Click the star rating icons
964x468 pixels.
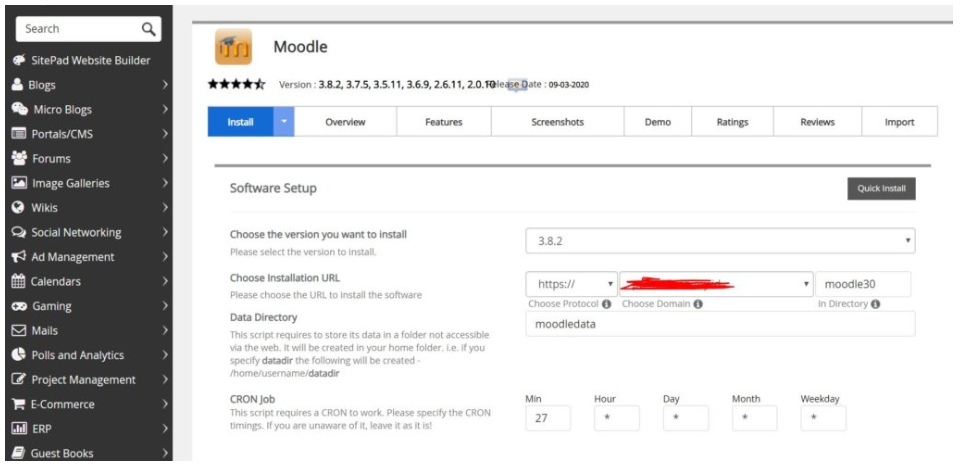coord(236,84)
